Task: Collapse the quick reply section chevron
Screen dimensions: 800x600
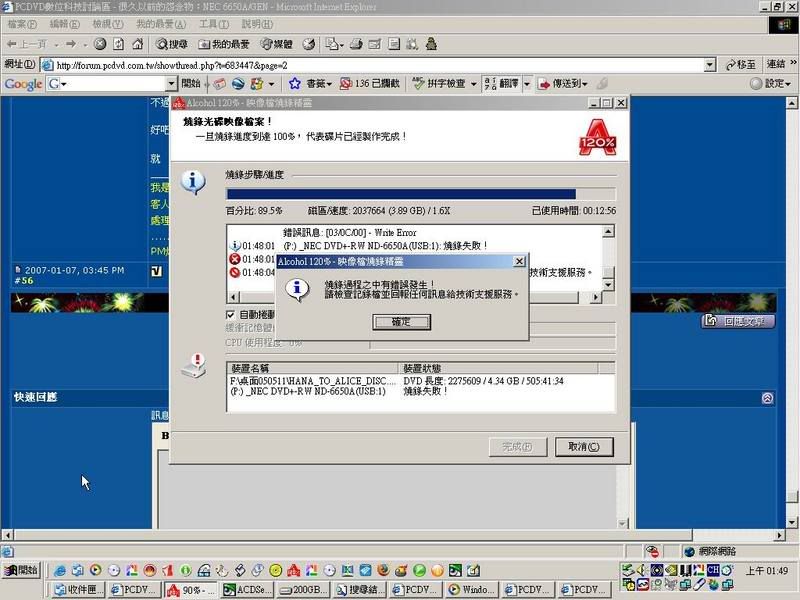Action: tap(767, 398)
